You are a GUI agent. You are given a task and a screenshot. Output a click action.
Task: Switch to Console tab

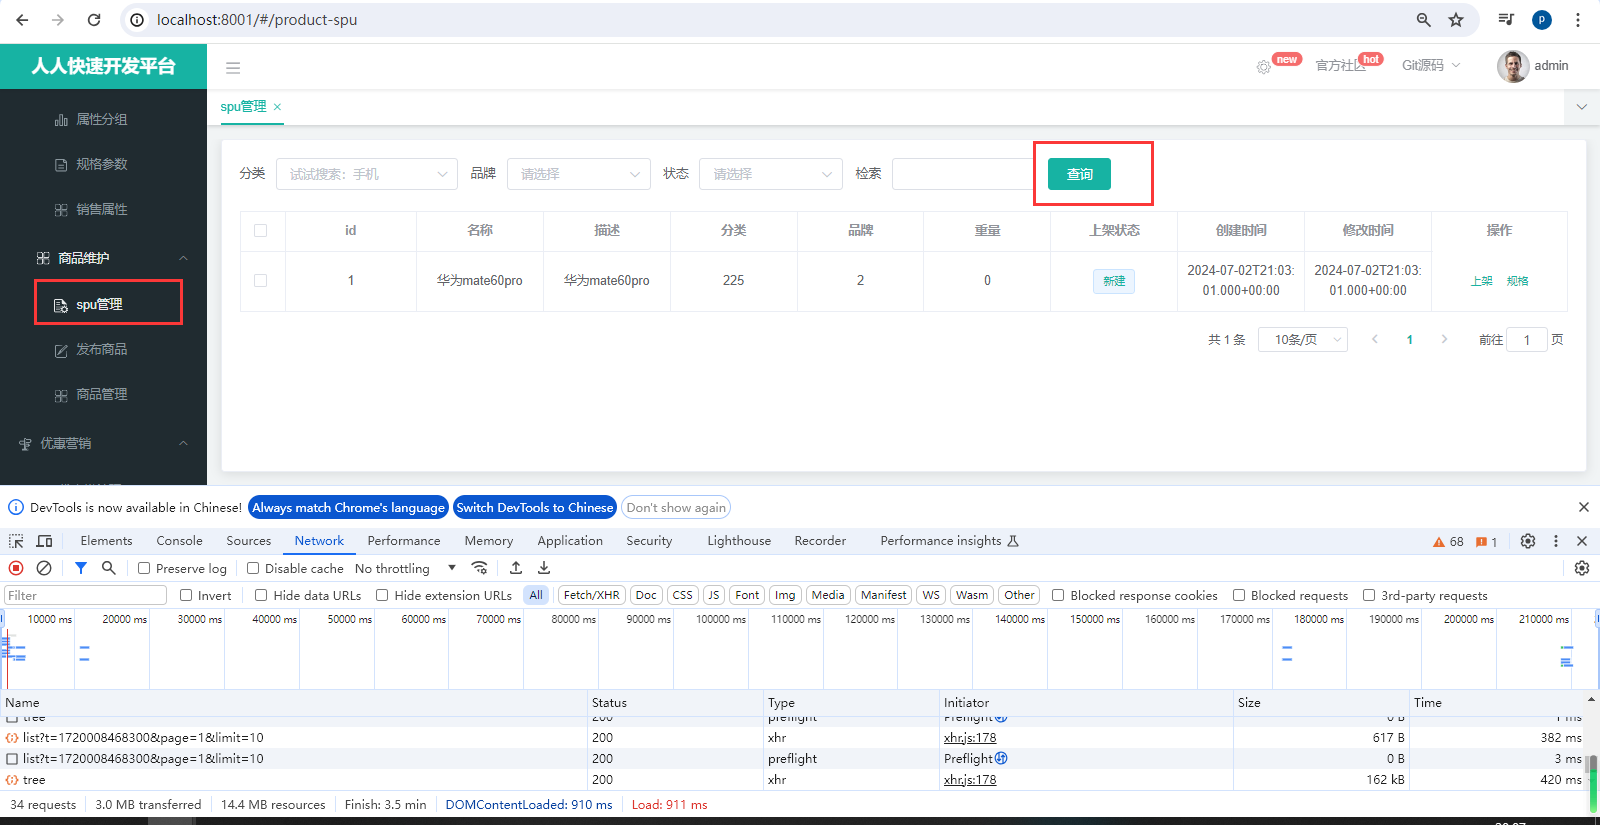click(x=180, y=541)
